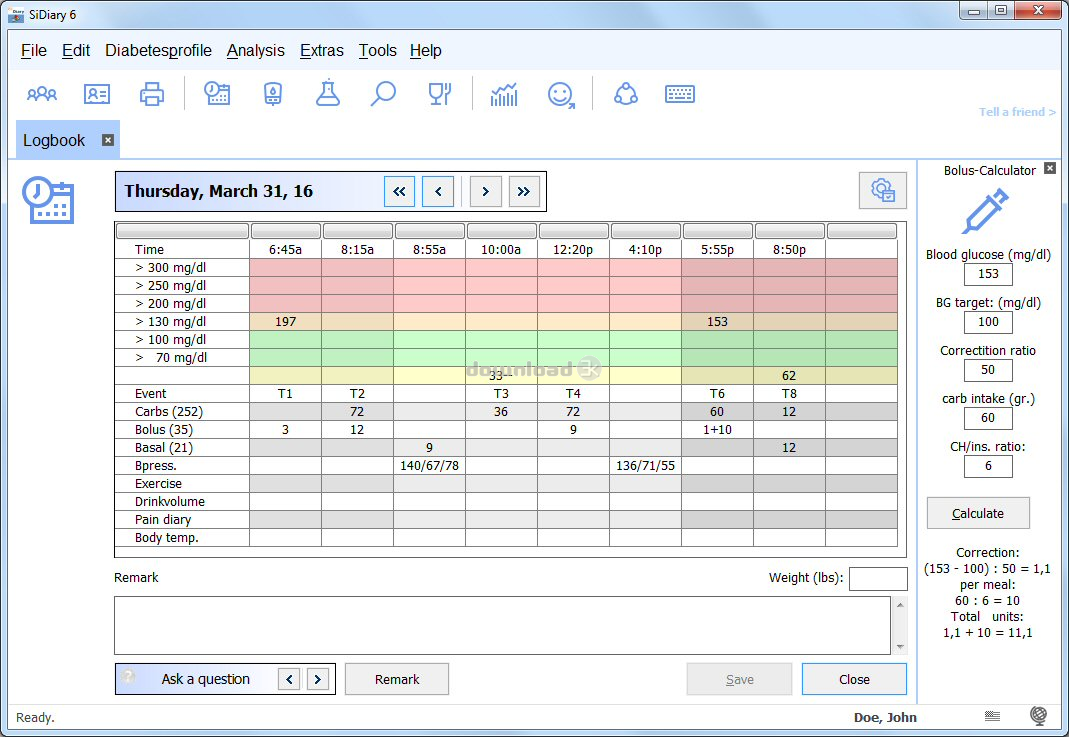The height and width of the screenshot is (737, 1069).
Task: Click the smiley face icon
Action: tap(561, 95)
